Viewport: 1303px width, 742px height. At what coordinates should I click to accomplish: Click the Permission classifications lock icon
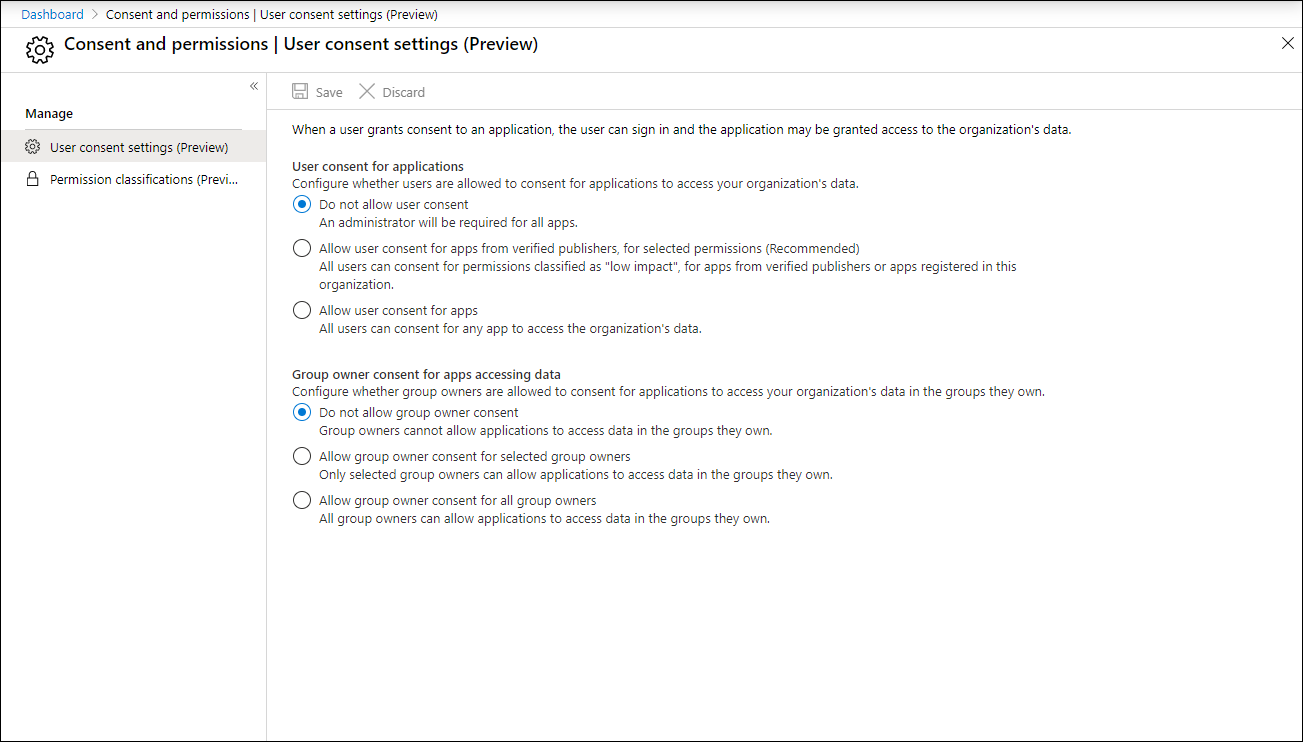click(32, 179)
